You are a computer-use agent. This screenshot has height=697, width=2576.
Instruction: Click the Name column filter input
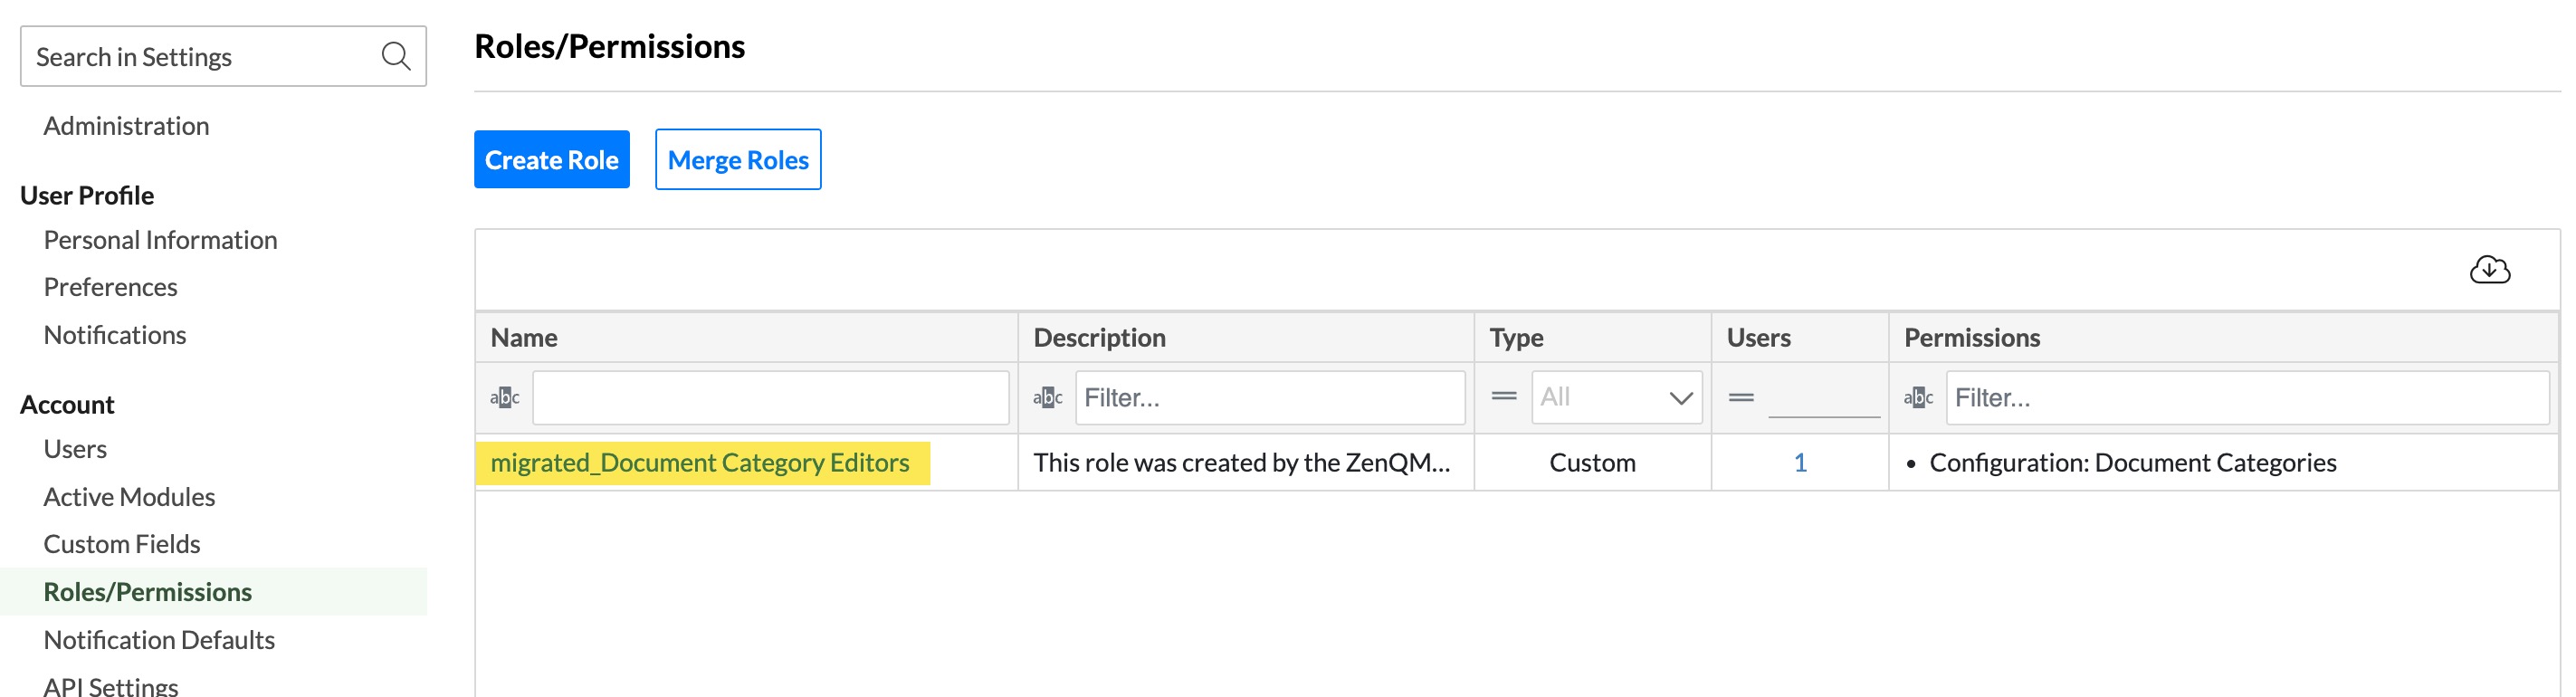coord(770,397)
